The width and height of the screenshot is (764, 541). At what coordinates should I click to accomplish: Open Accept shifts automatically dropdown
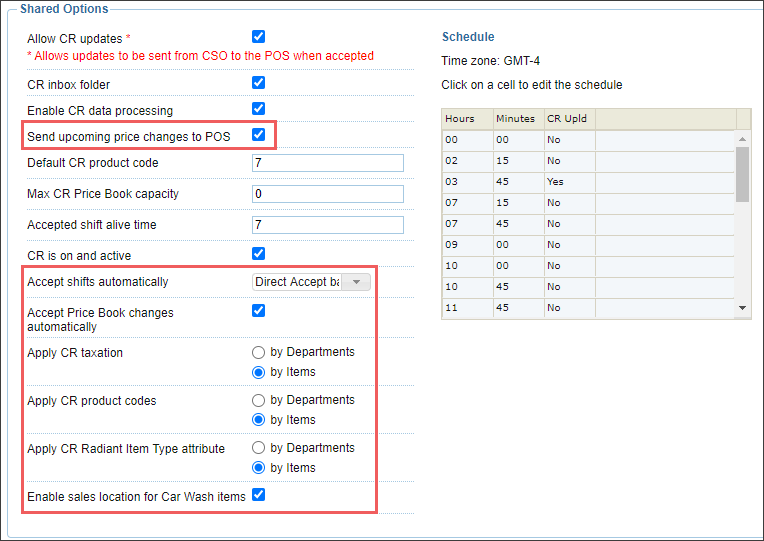[311, 282]
